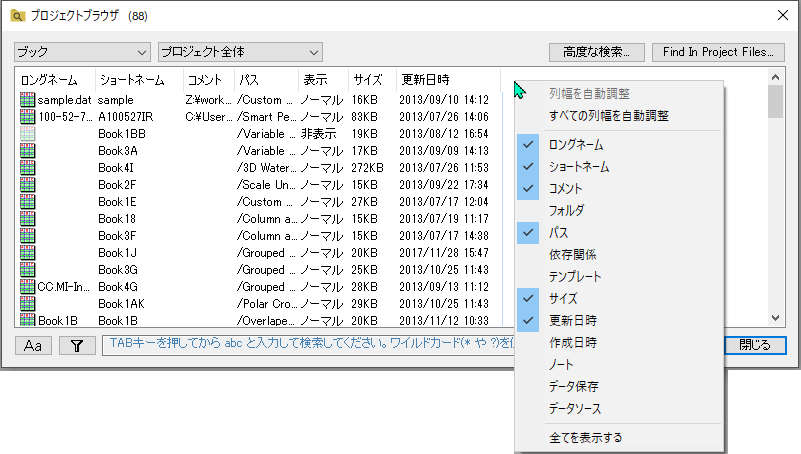Enable the フォルダ column

click(x=620, y=210)
